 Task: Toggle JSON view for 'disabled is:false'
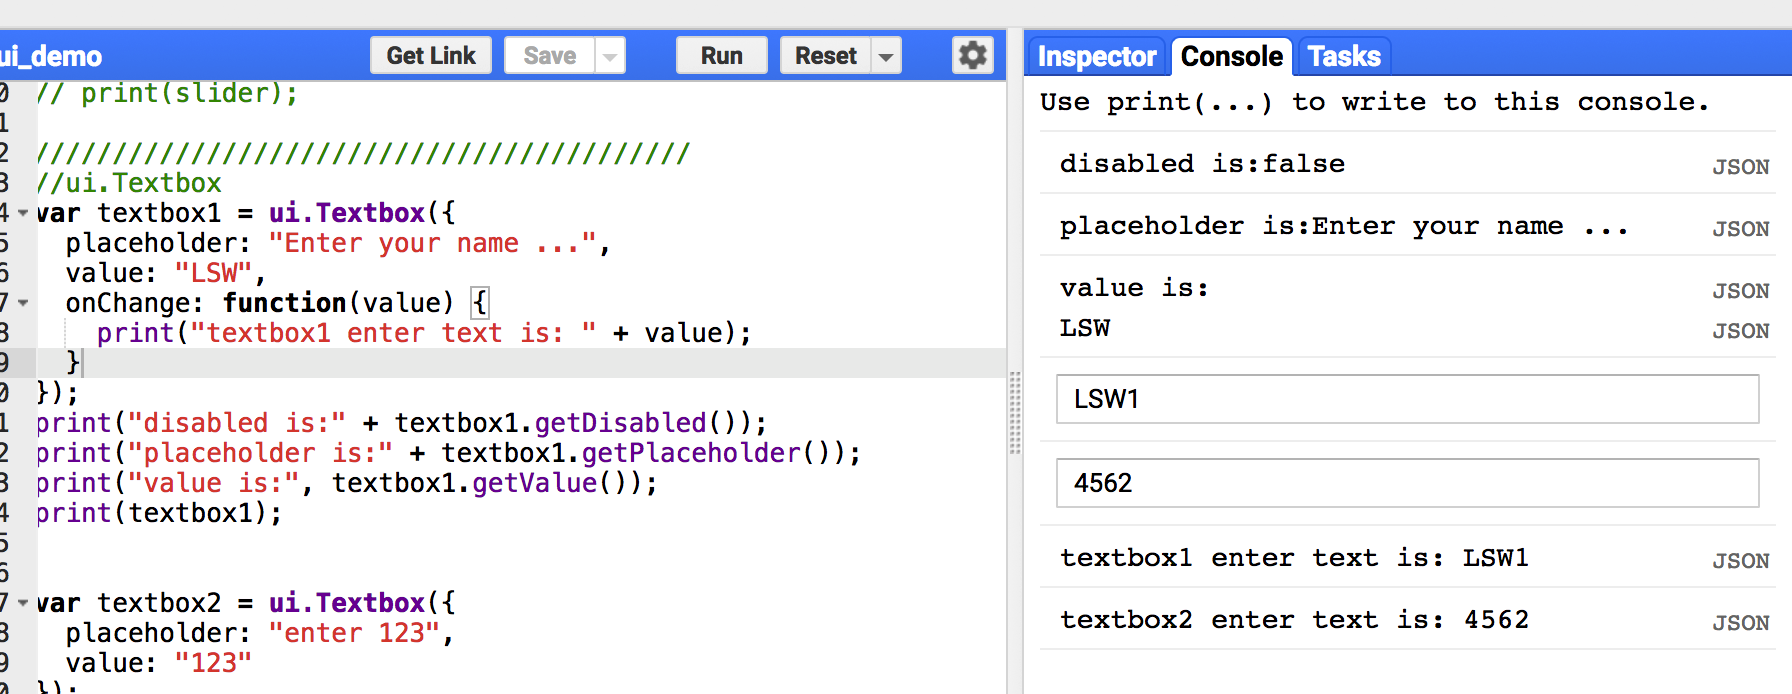point(1740,167)
